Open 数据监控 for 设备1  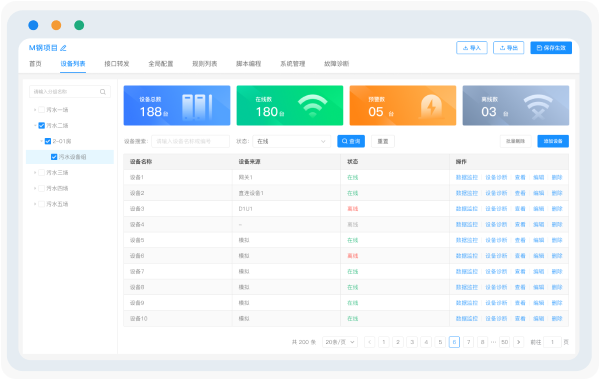[467, 178]
